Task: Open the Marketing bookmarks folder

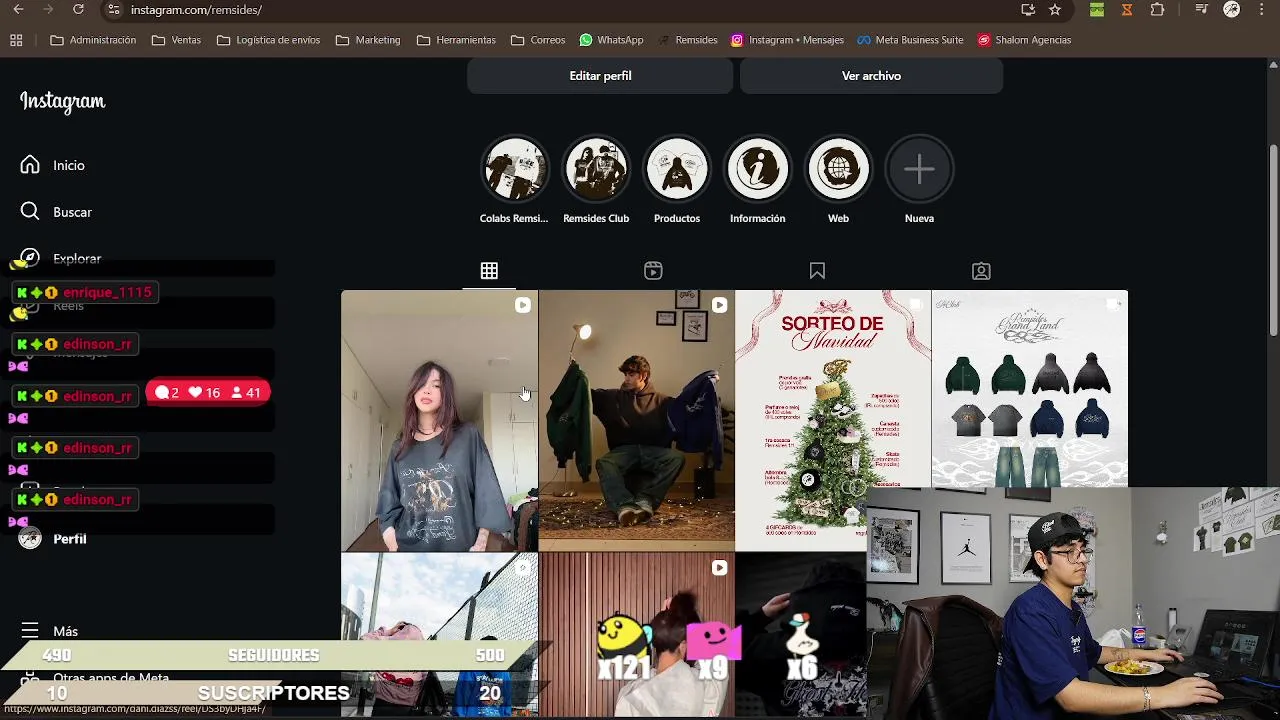Action: tap(368, 40)
